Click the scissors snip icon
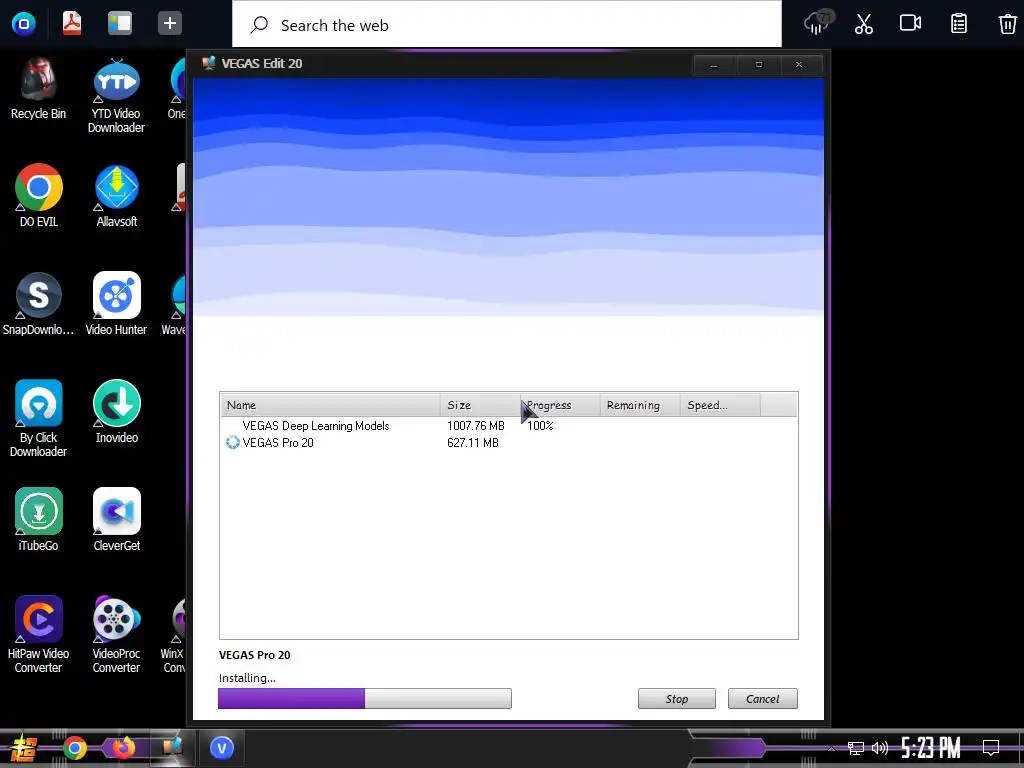The width and height of the screenshot is (1024, 768). pyautogui.click(x=863, y=24)
